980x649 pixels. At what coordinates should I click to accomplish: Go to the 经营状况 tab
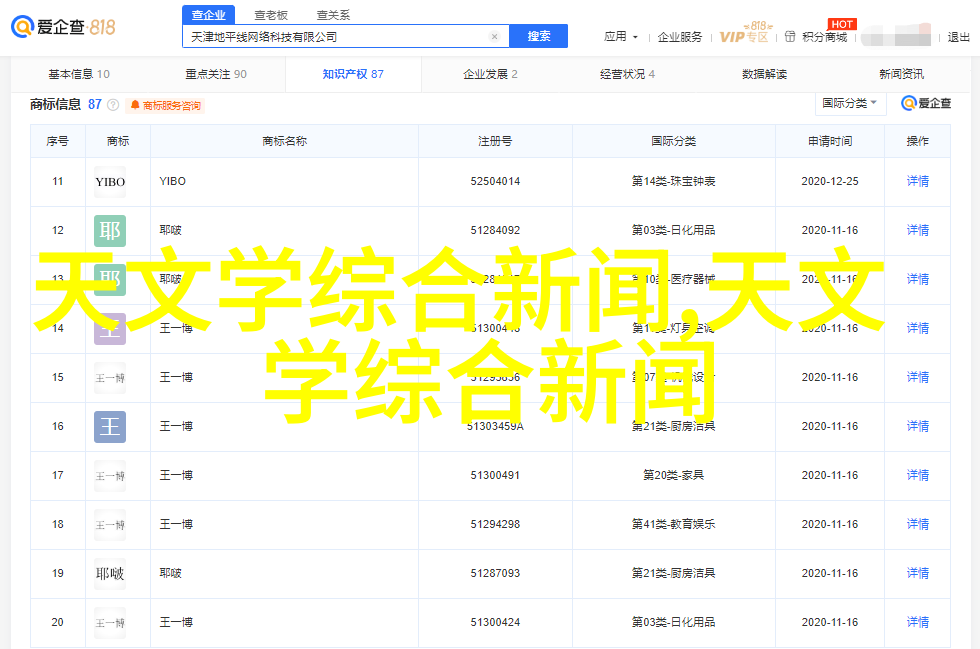pos(627,74)
